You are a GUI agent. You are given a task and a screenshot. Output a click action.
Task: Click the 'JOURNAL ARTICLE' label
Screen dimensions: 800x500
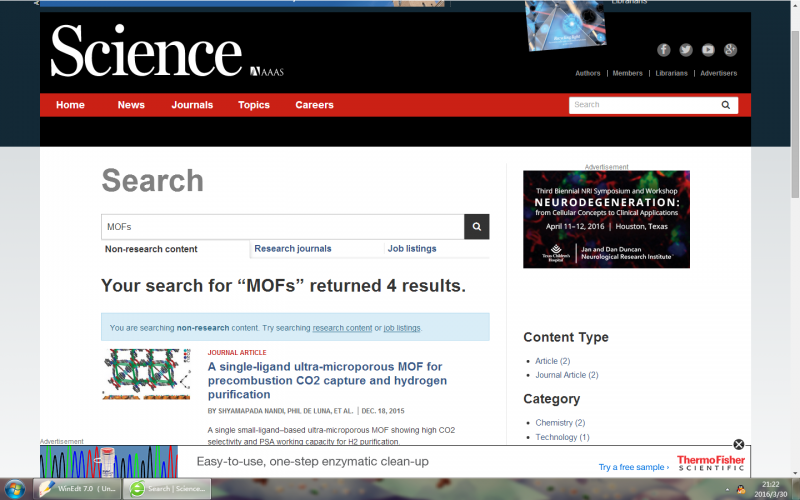coord(237,353)
